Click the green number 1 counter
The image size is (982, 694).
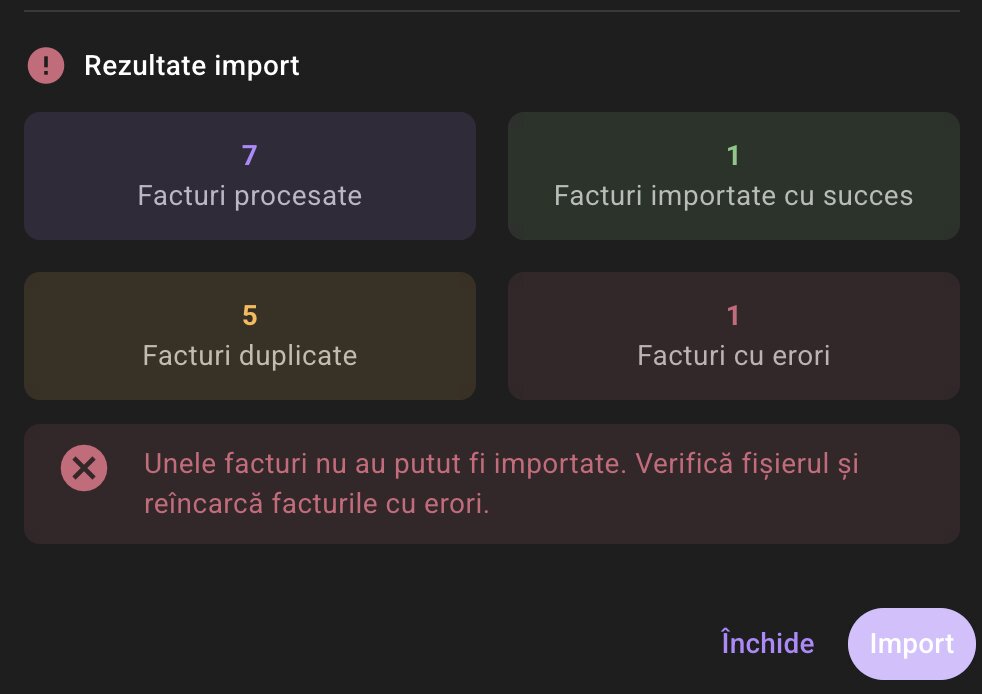click(x=733, y=154)
